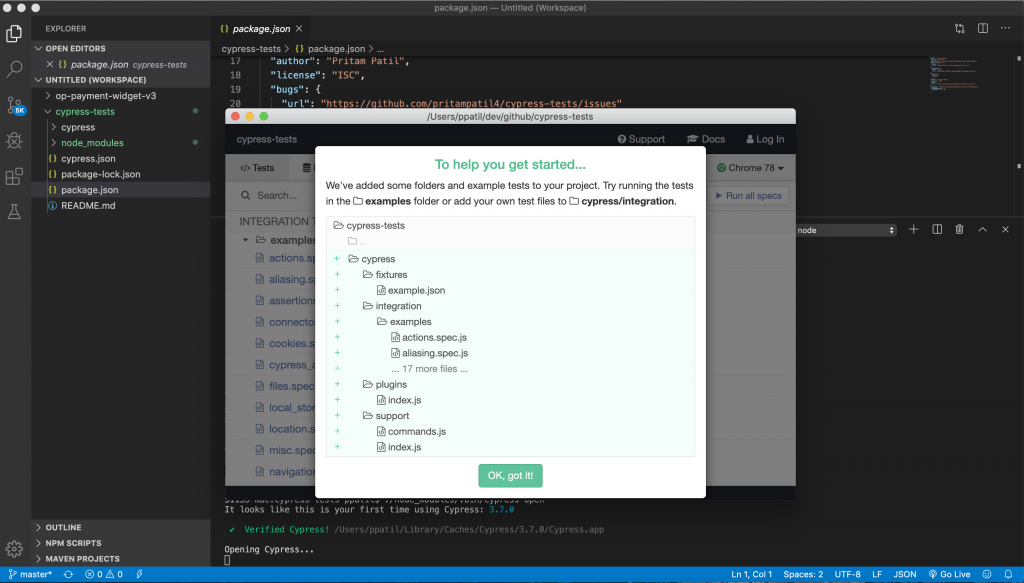The width and height of the screenshot is (1024, 583).
Task: Click Go Live in the status bar
Action: pyautogui.click(x=950, y=575)
